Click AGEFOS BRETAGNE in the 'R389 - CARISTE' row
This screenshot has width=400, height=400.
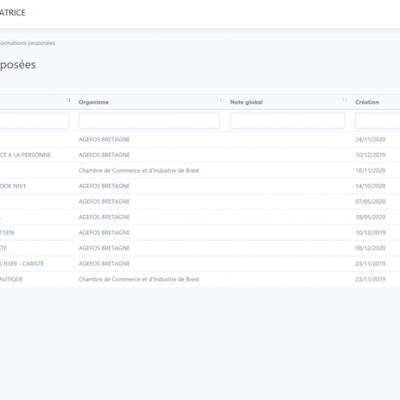coord(104,264)
